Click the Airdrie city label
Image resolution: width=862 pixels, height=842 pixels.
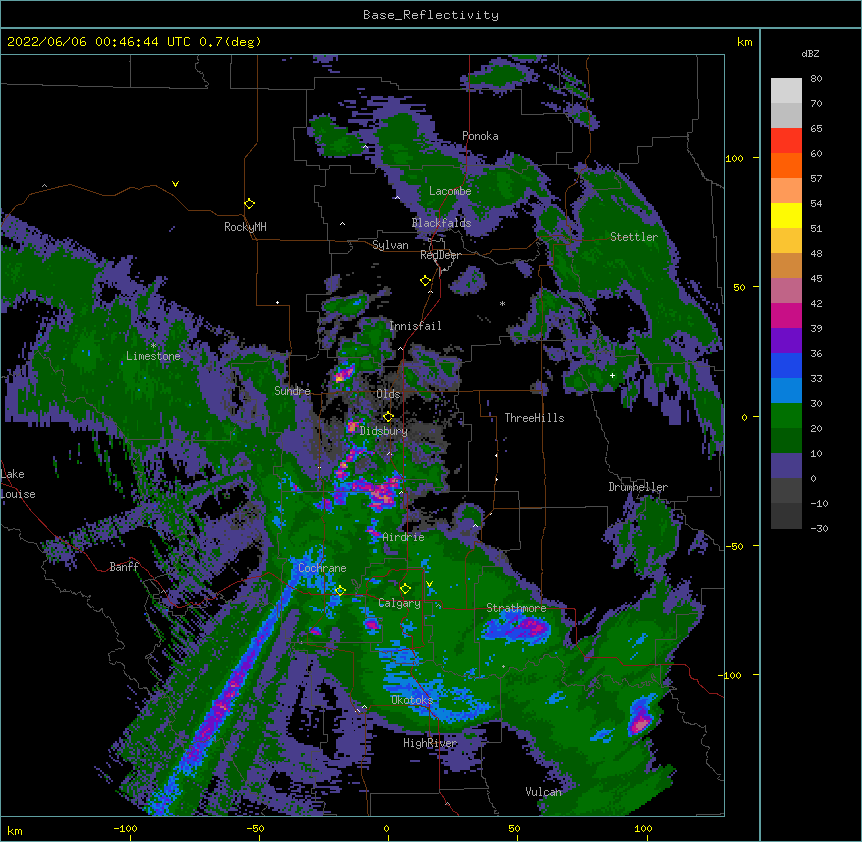tap(403, 537)
